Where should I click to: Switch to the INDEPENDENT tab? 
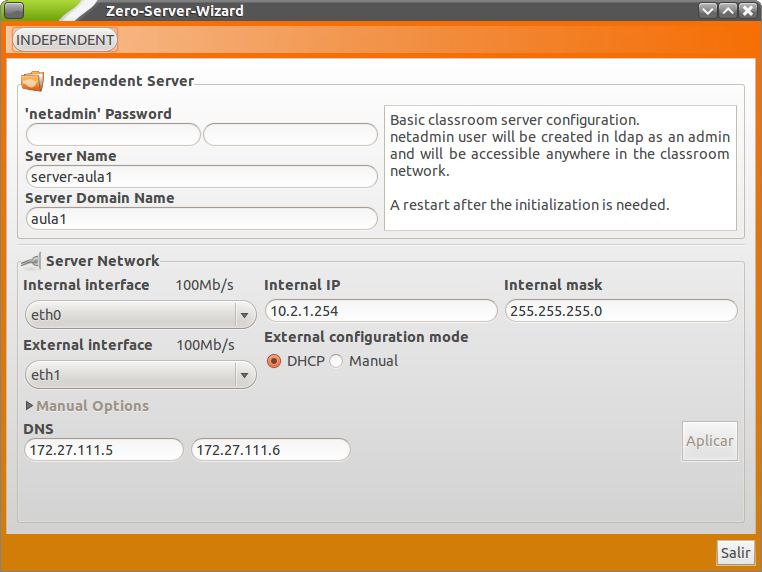coord(65,40)
